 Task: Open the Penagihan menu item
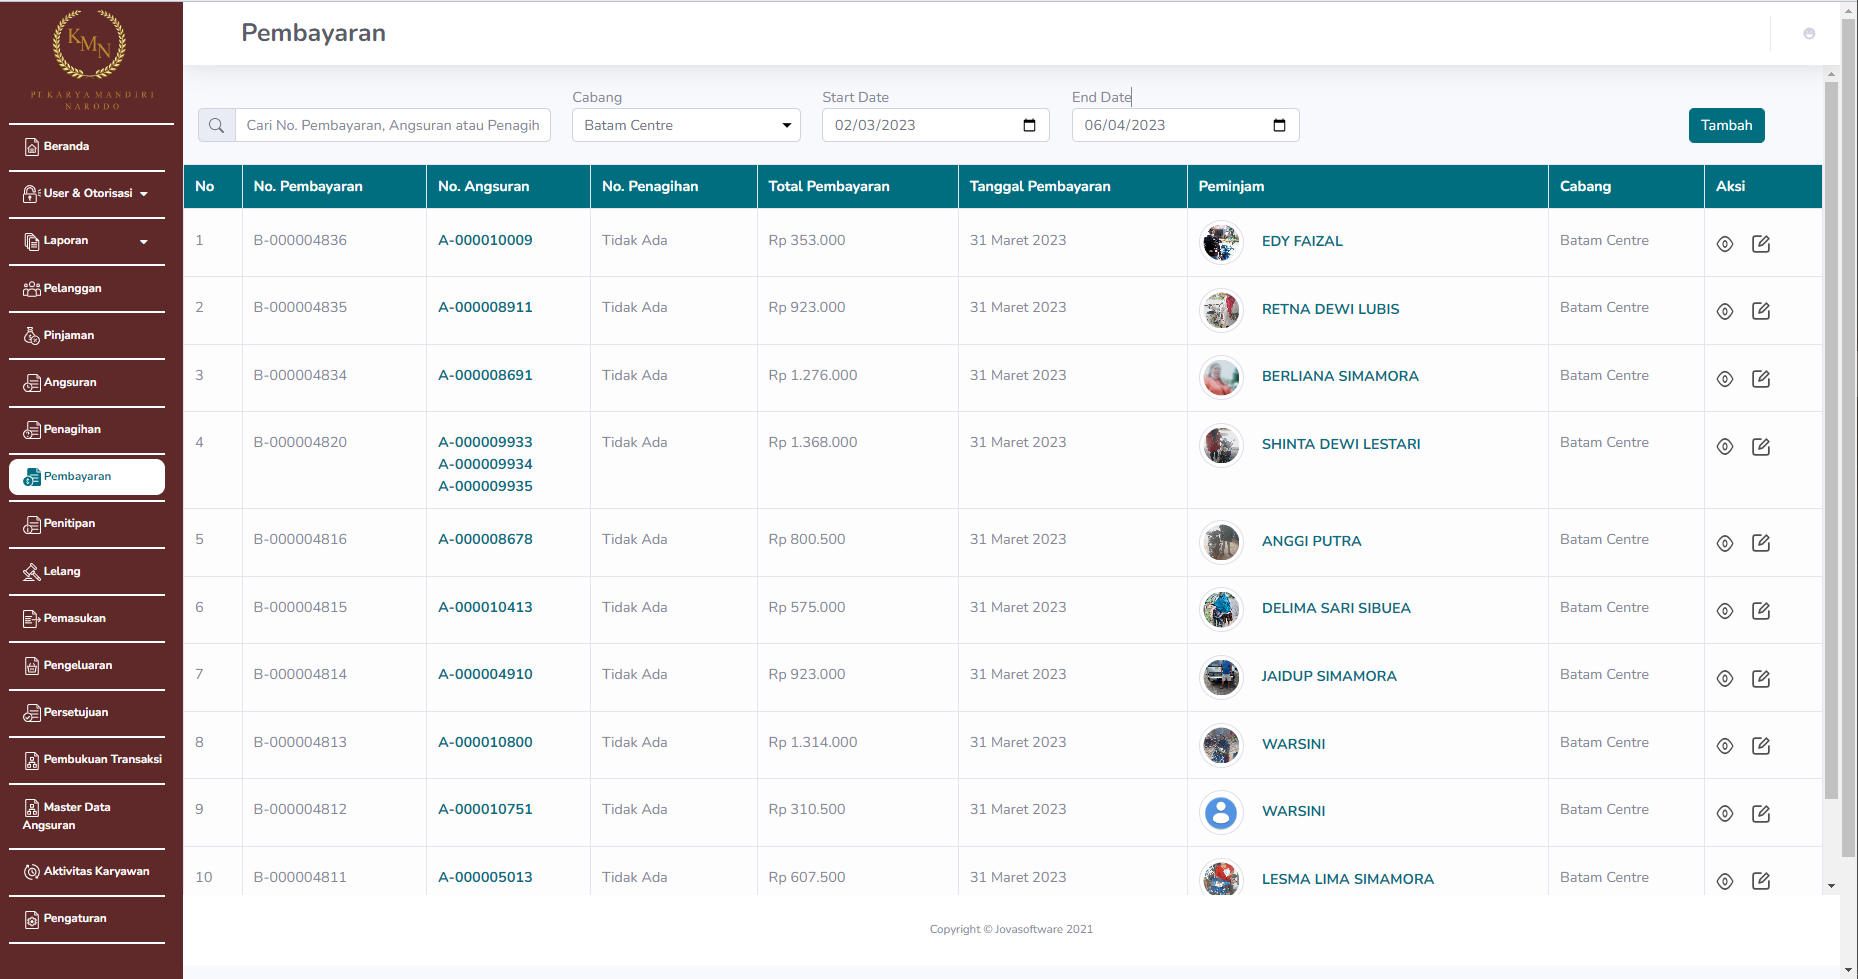point(72,429)
